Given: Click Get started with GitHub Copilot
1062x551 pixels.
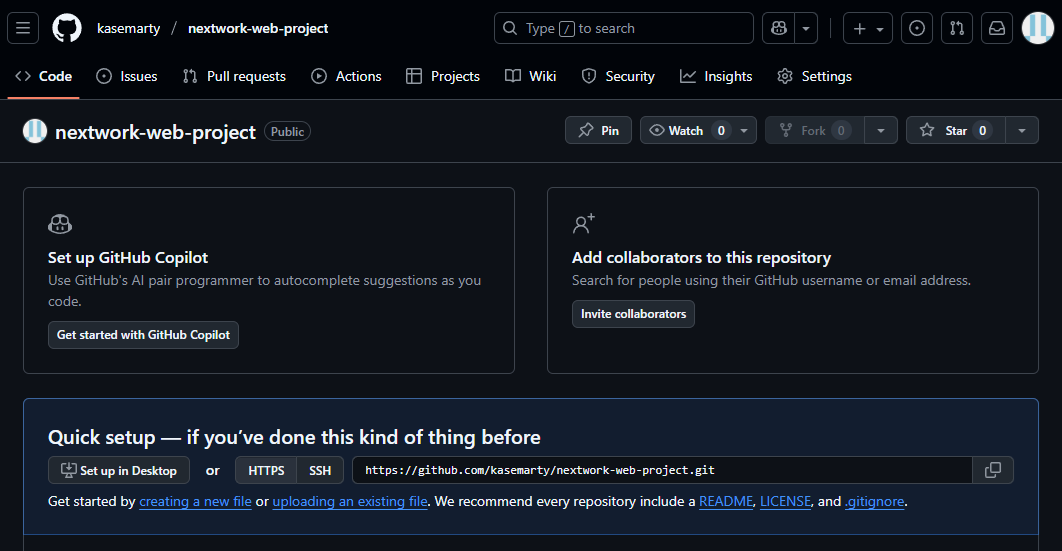Looking at the screenshot, I should click(143, 335).
